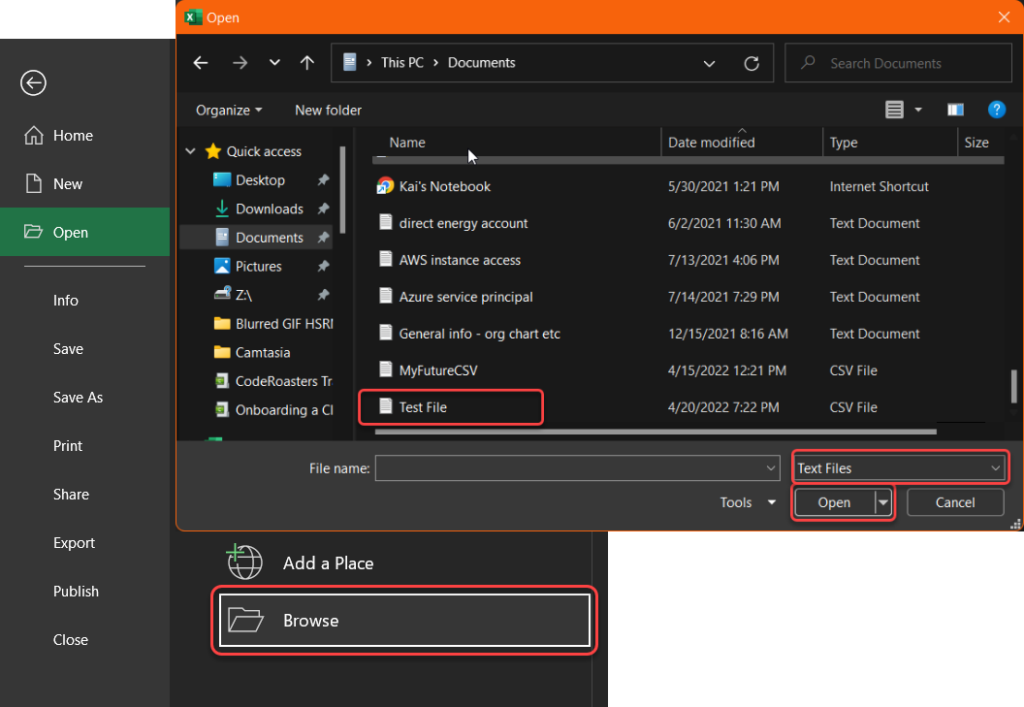Image resolution: width=1024 pixels, height=707 pixels.
Task: Click the Browse folder button
Action: [404, 621]
